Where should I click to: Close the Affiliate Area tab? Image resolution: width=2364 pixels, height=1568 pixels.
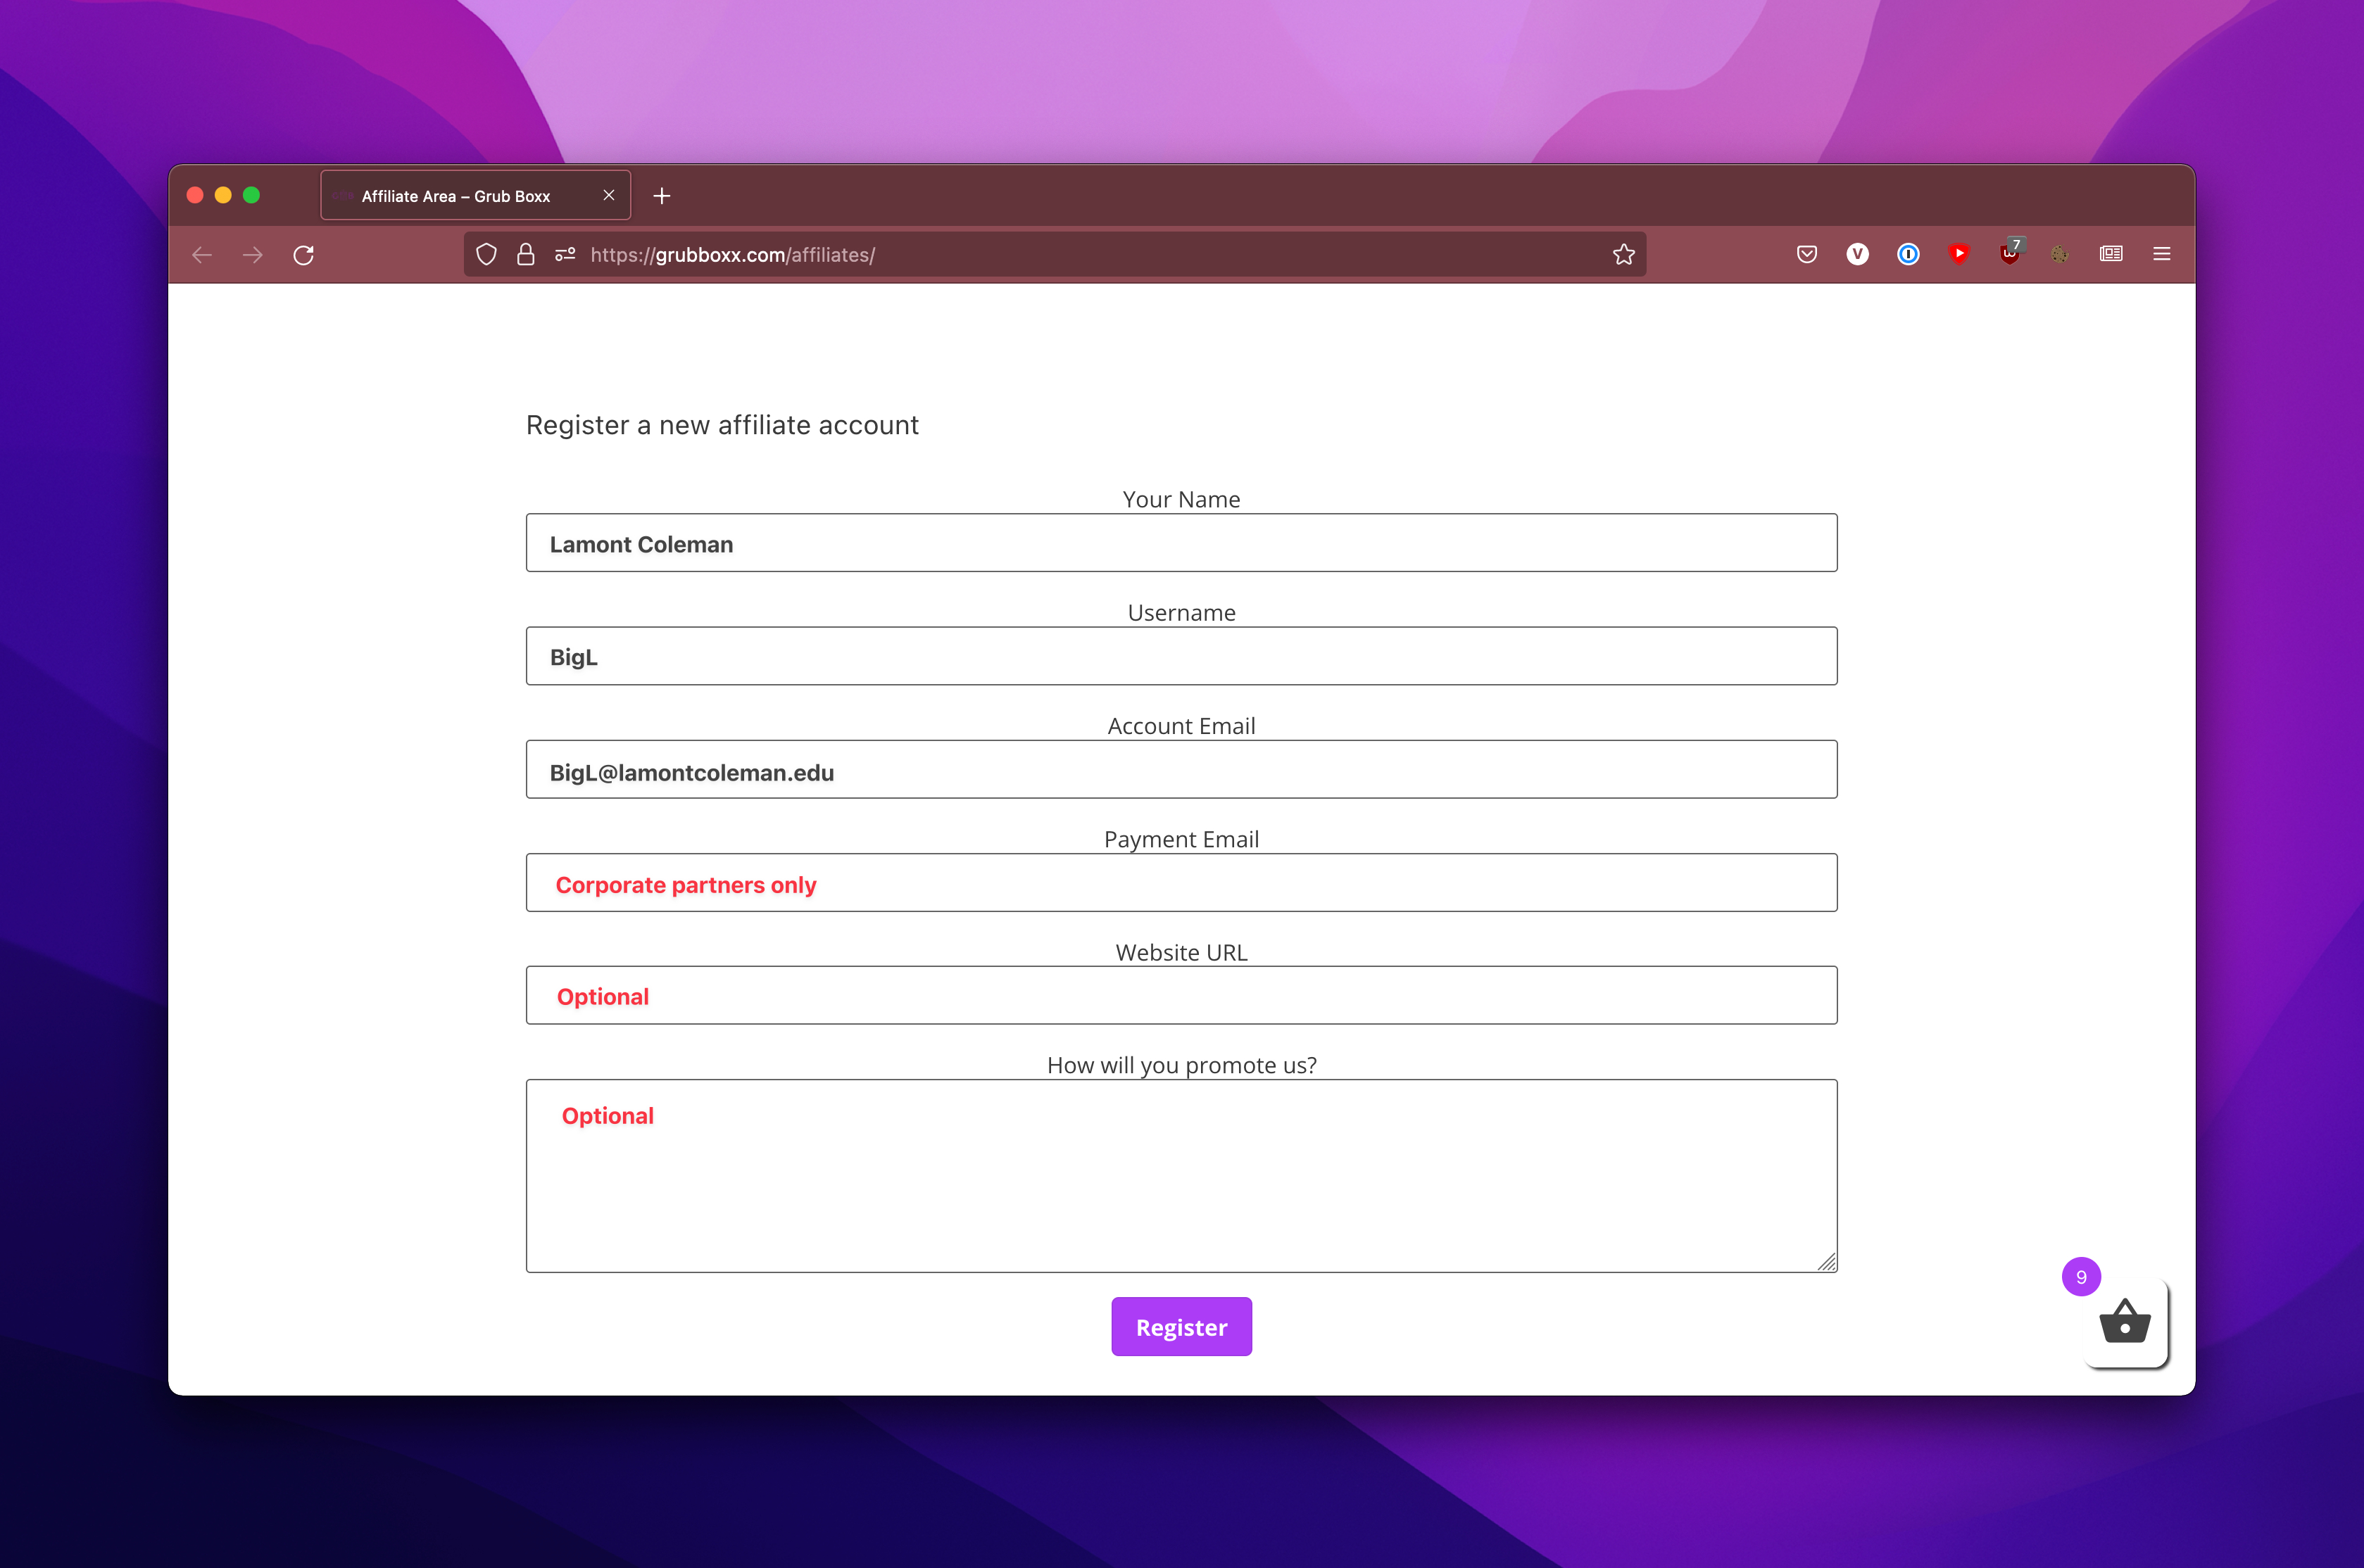pyautogui.click(x=609, y=195)
